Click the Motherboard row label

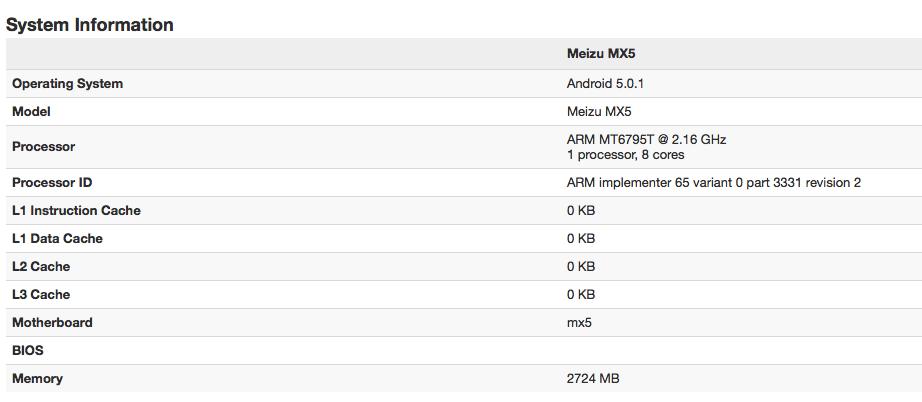52,323
